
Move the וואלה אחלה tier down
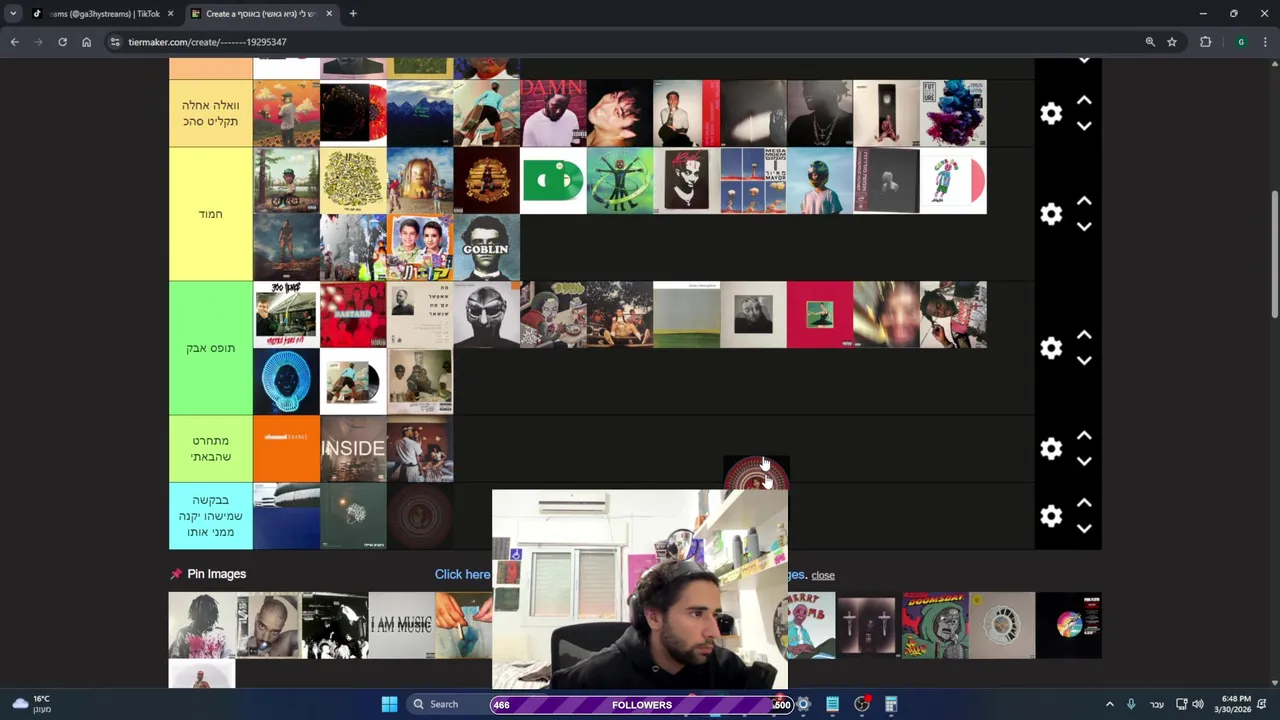click(x=1084, y=127)
